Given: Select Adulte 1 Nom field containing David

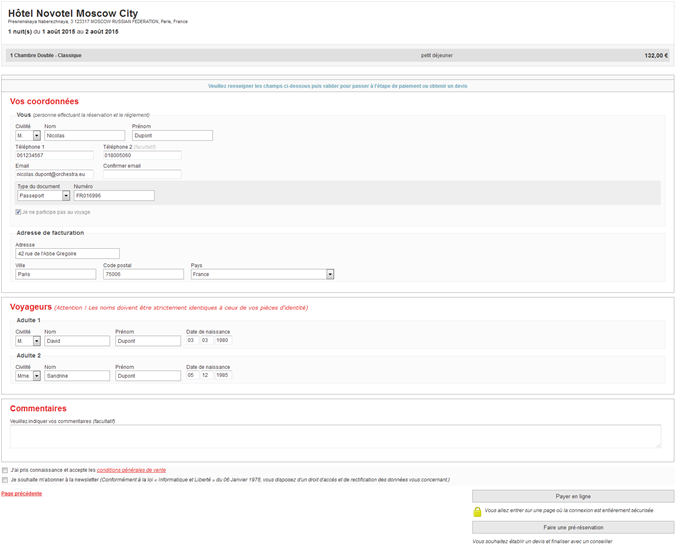Looking at the screenshot, I should pyautogui.click(x=76, y=341).
